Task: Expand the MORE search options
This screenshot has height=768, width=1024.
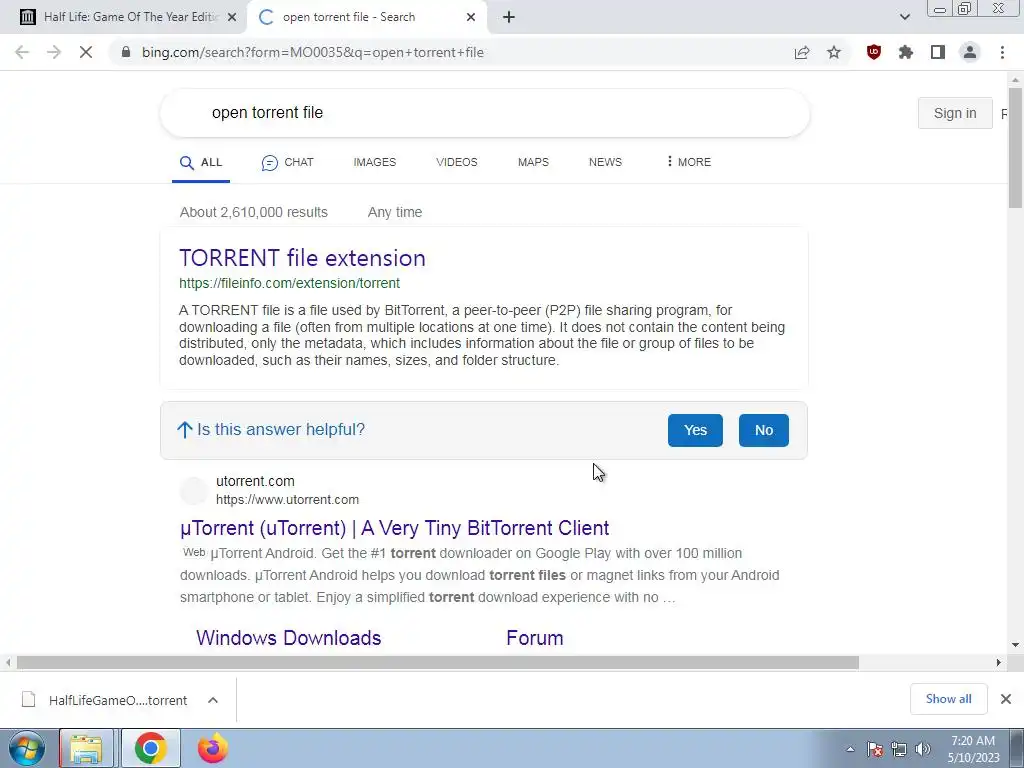Action: [x=688, y=162]
